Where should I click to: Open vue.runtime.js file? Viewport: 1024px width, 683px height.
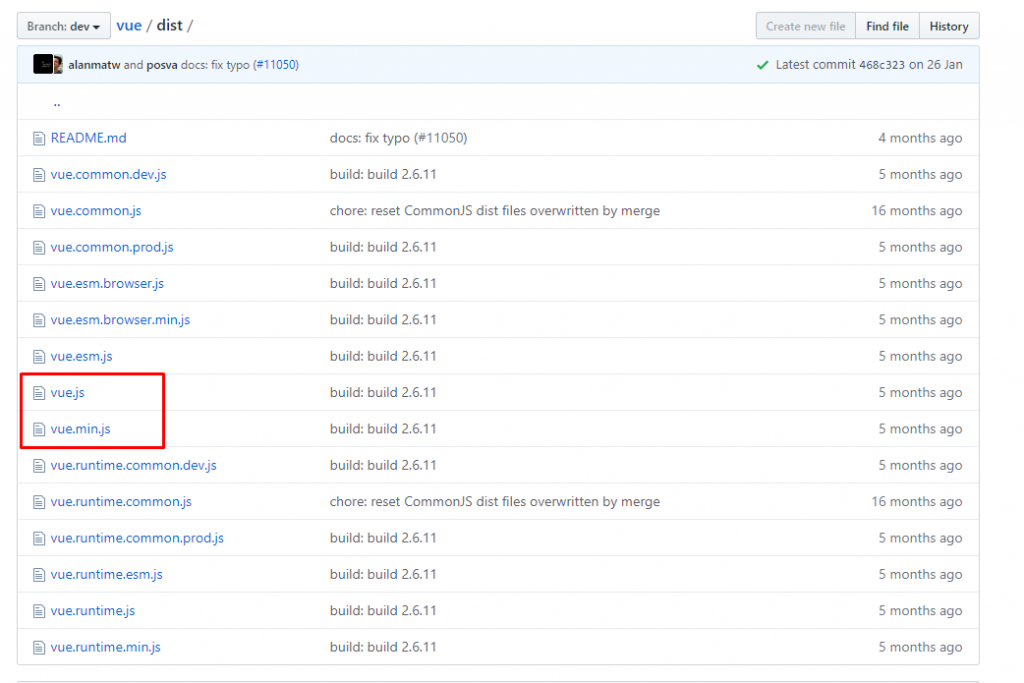point(93,611)
